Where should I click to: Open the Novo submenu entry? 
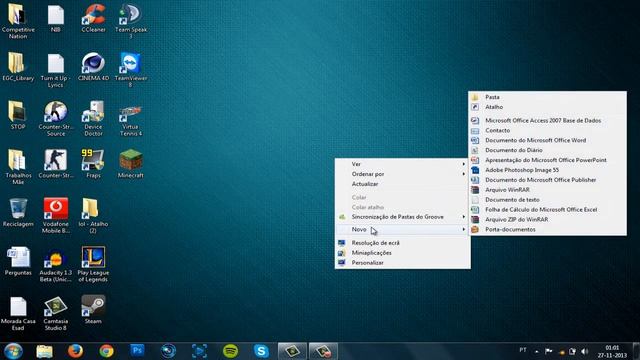coord(402,229)
